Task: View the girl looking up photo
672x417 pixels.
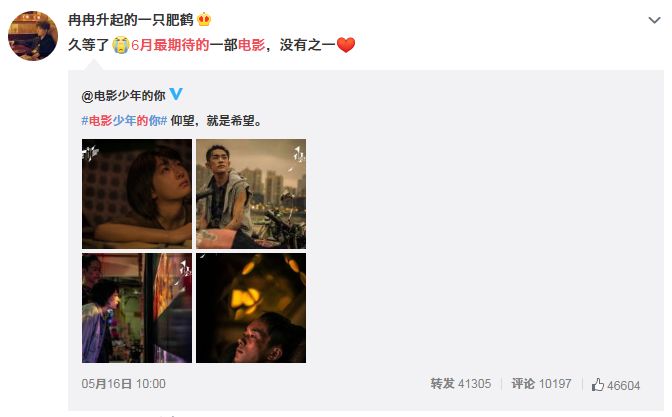Action: pyautogui.click(x=137, y=194)
